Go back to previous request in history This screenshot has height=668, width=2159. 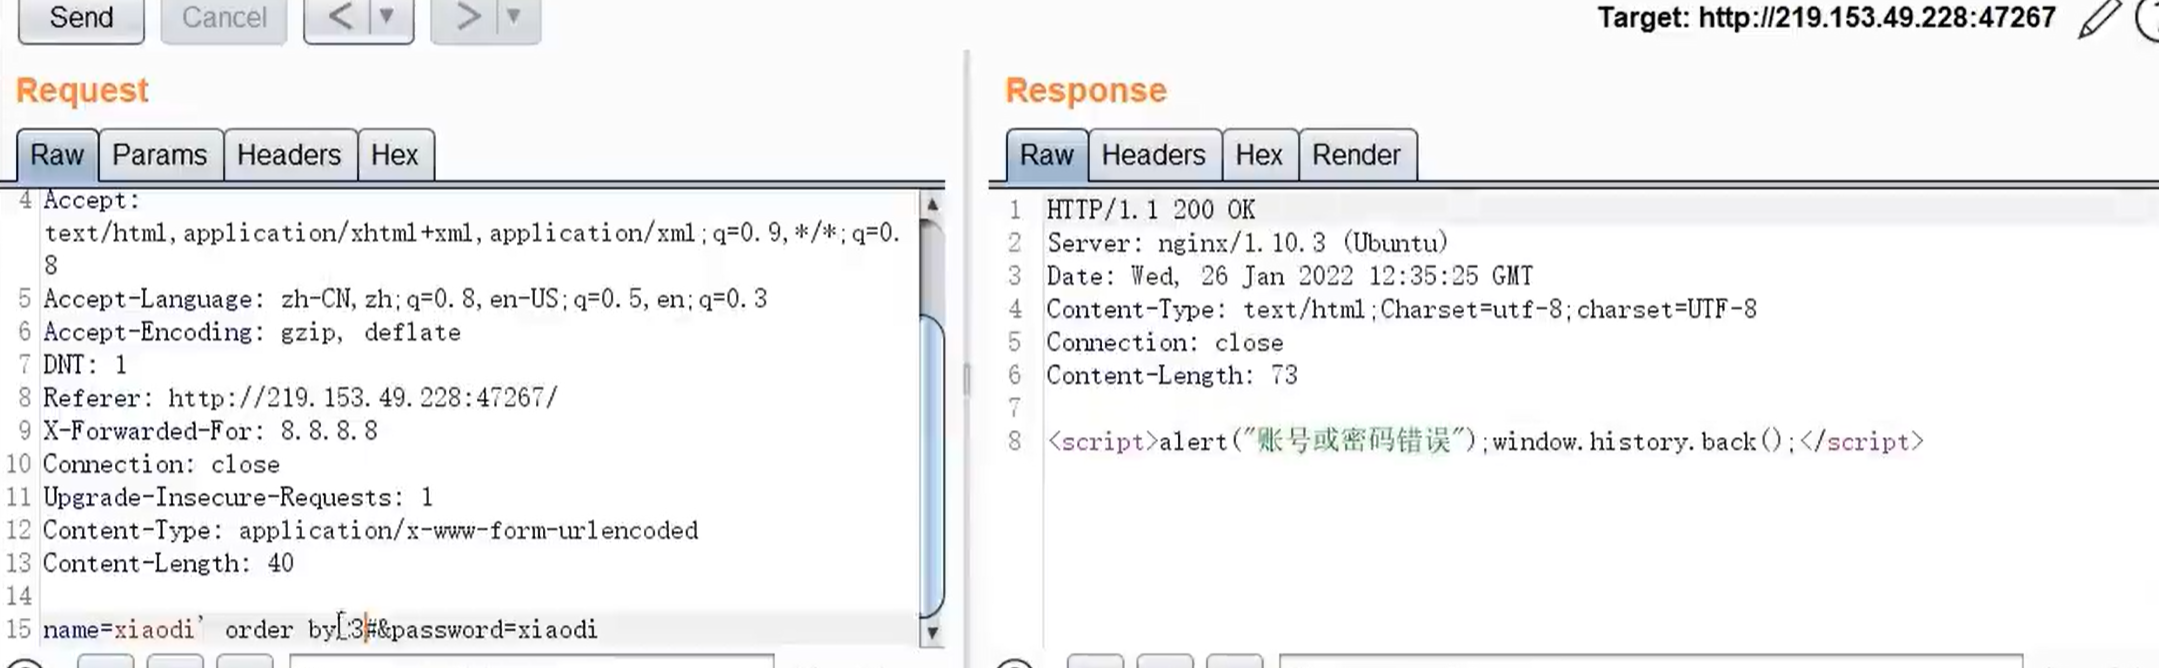tap(340, 18)
